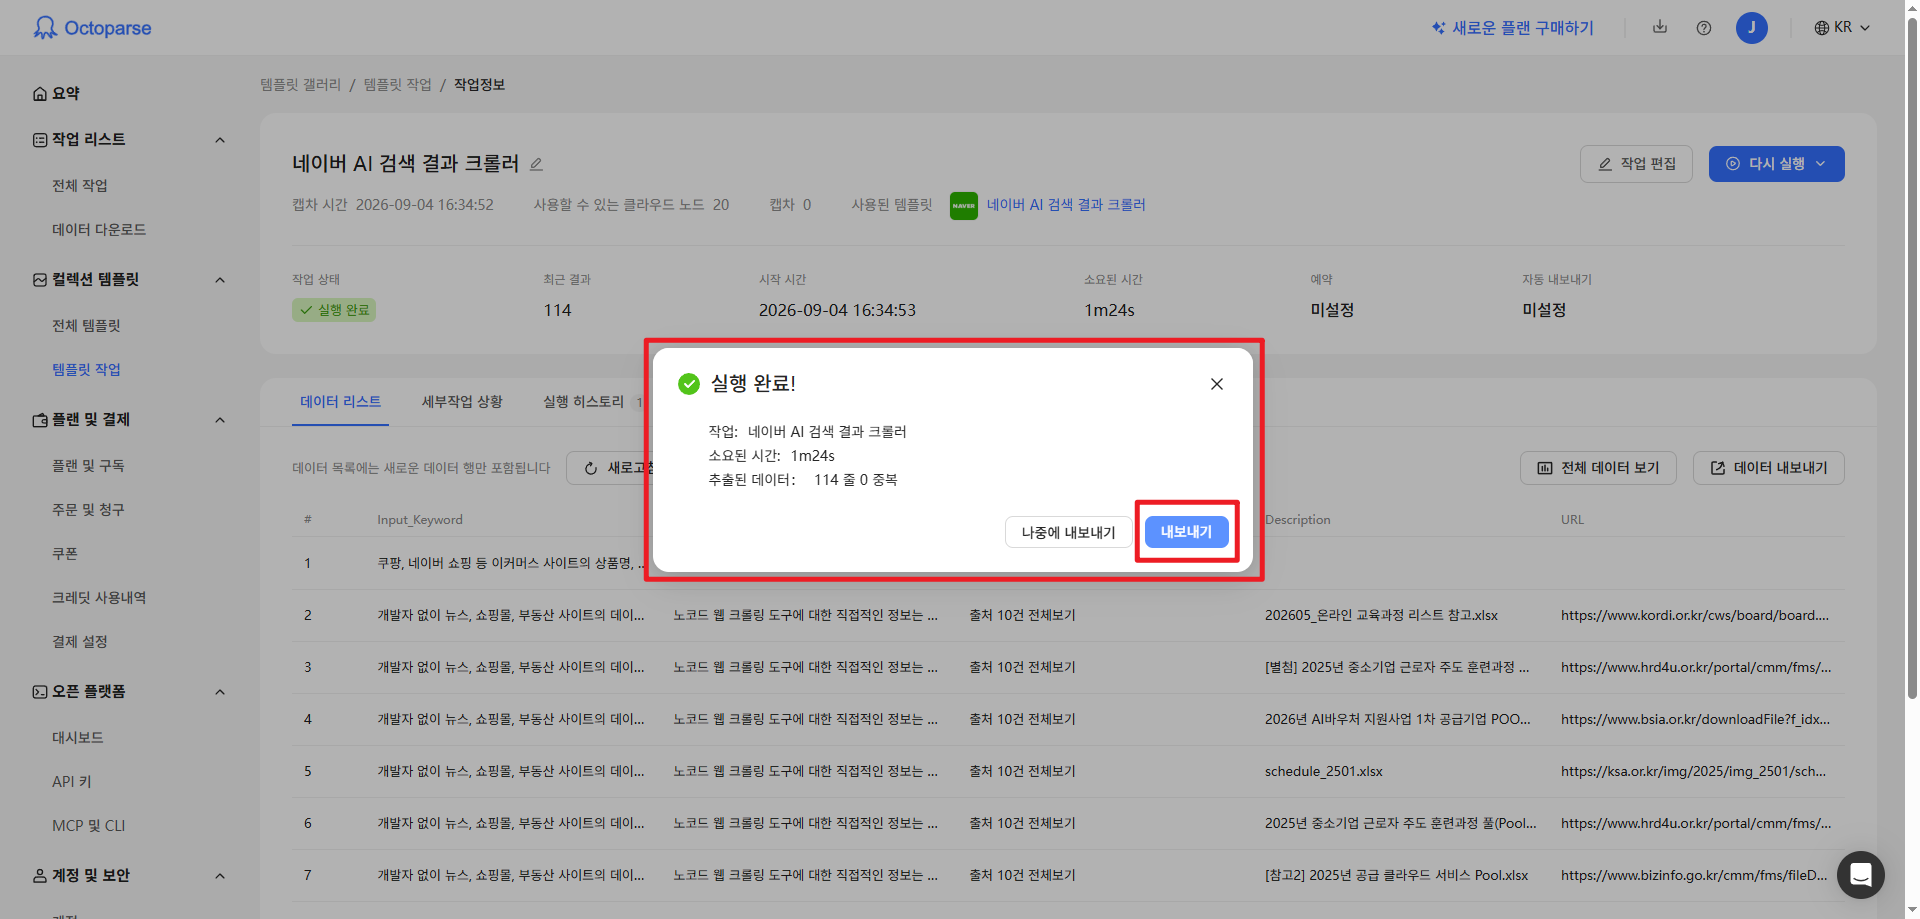Click the Naver template logo icon
Screen dimensions: 1920x919
click(963, 205)
